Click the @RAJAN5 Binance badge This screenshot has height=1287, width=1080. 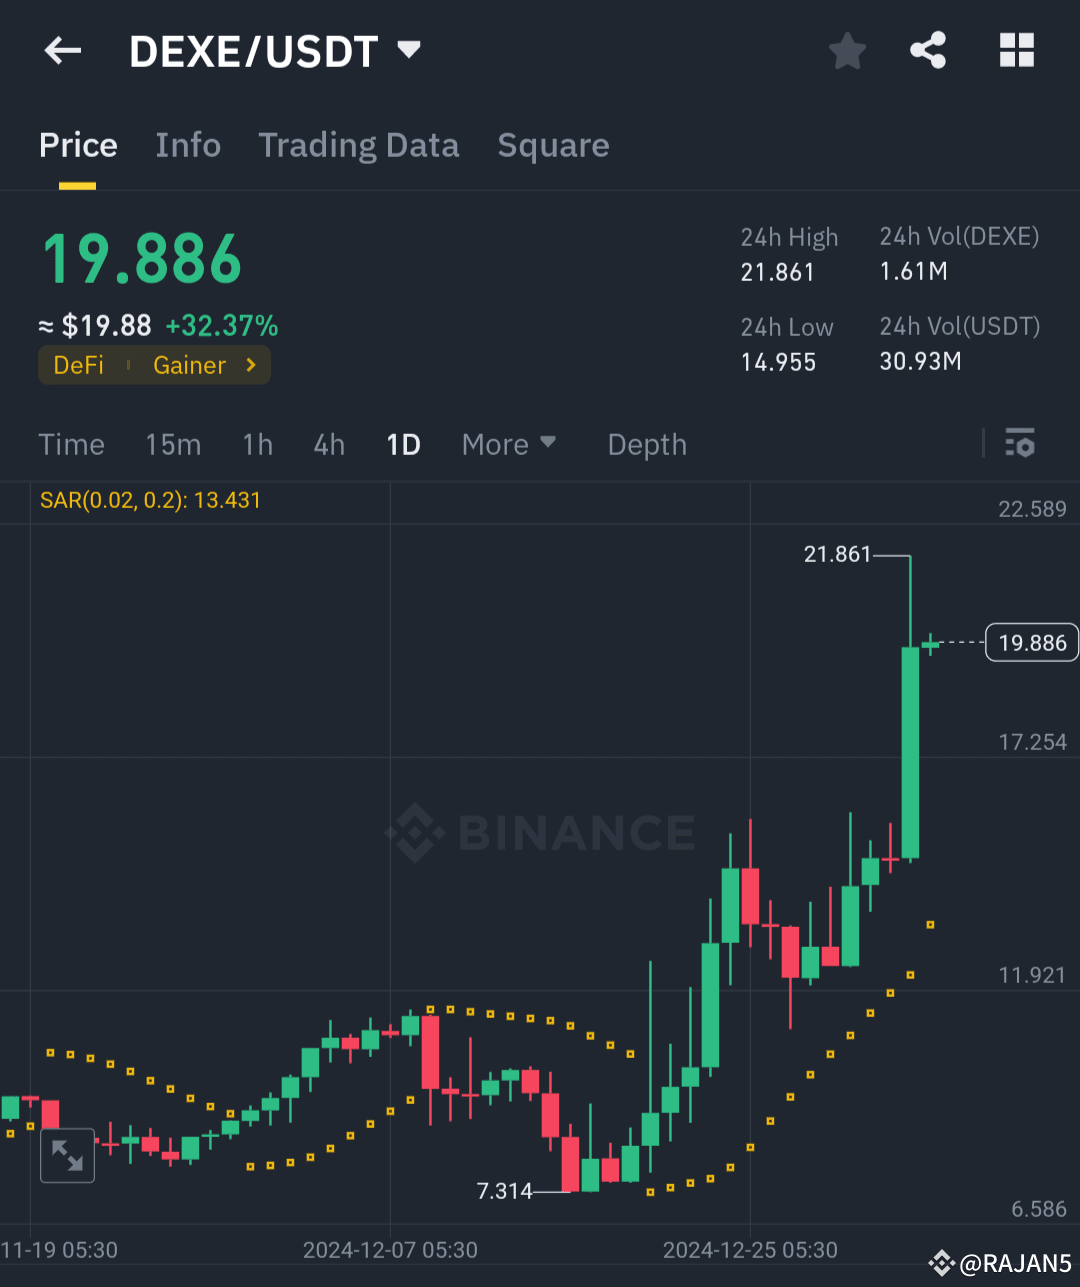coord(1000,1264)
